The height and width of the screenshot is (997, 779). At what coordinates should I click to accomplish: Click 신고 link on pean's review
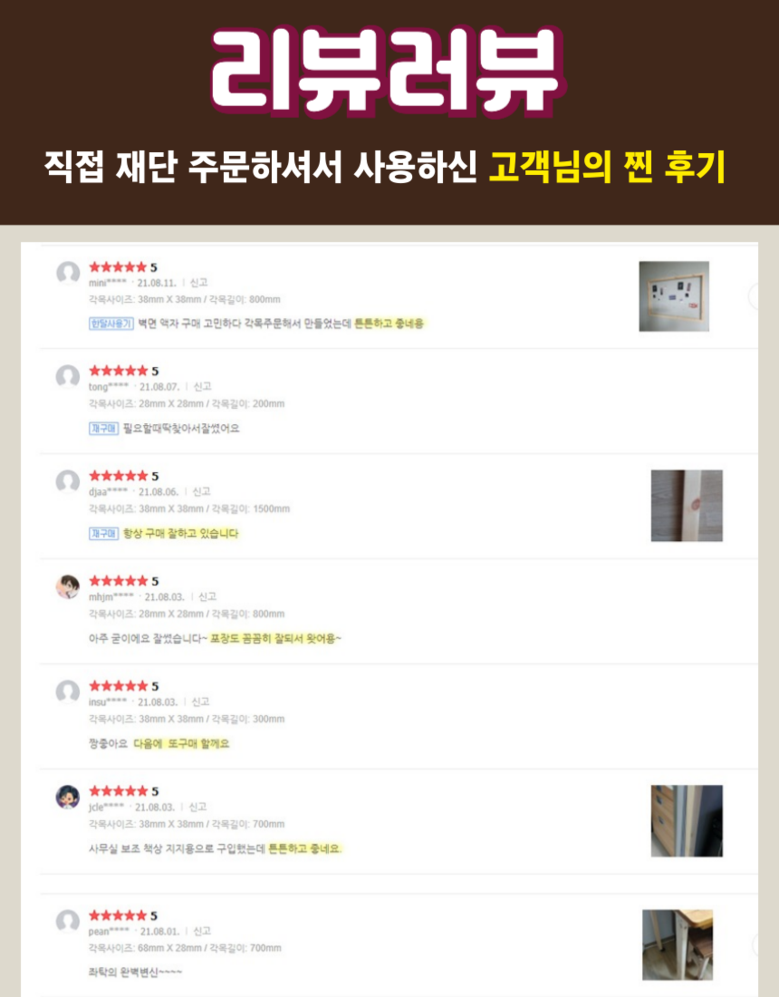(202, 931)
